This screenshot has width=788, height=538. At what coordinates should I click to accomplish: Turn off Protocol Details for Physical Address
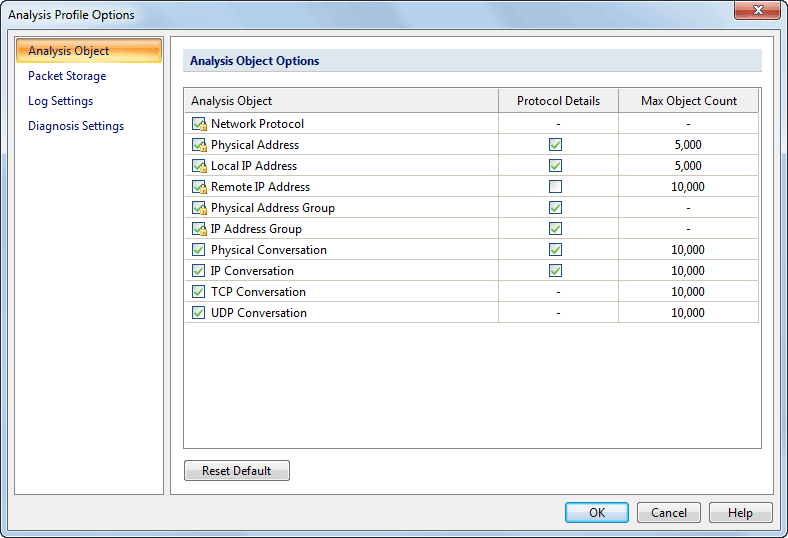click(x=556, y=145)
